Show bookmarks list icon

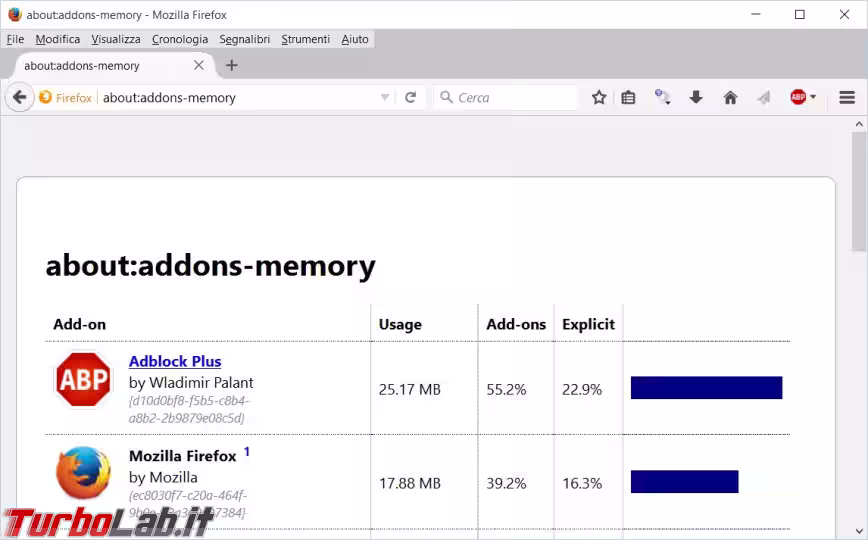(x=628, y=97)
